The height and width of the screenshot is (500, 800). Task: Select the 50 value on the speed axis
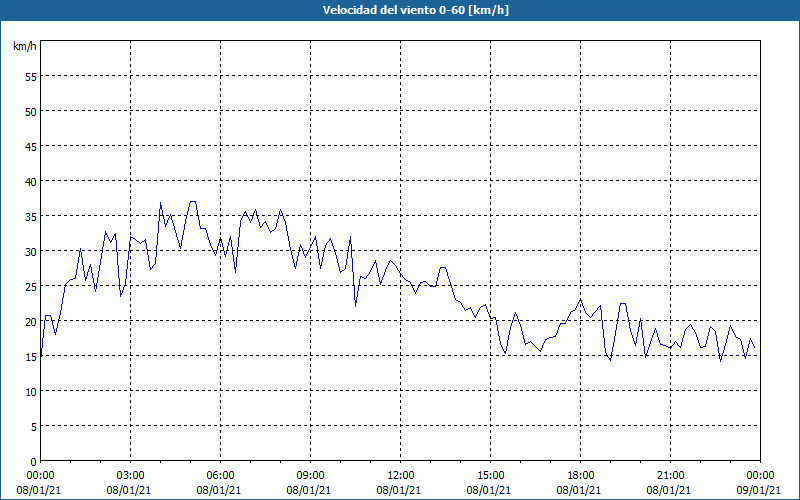point(31,111)
